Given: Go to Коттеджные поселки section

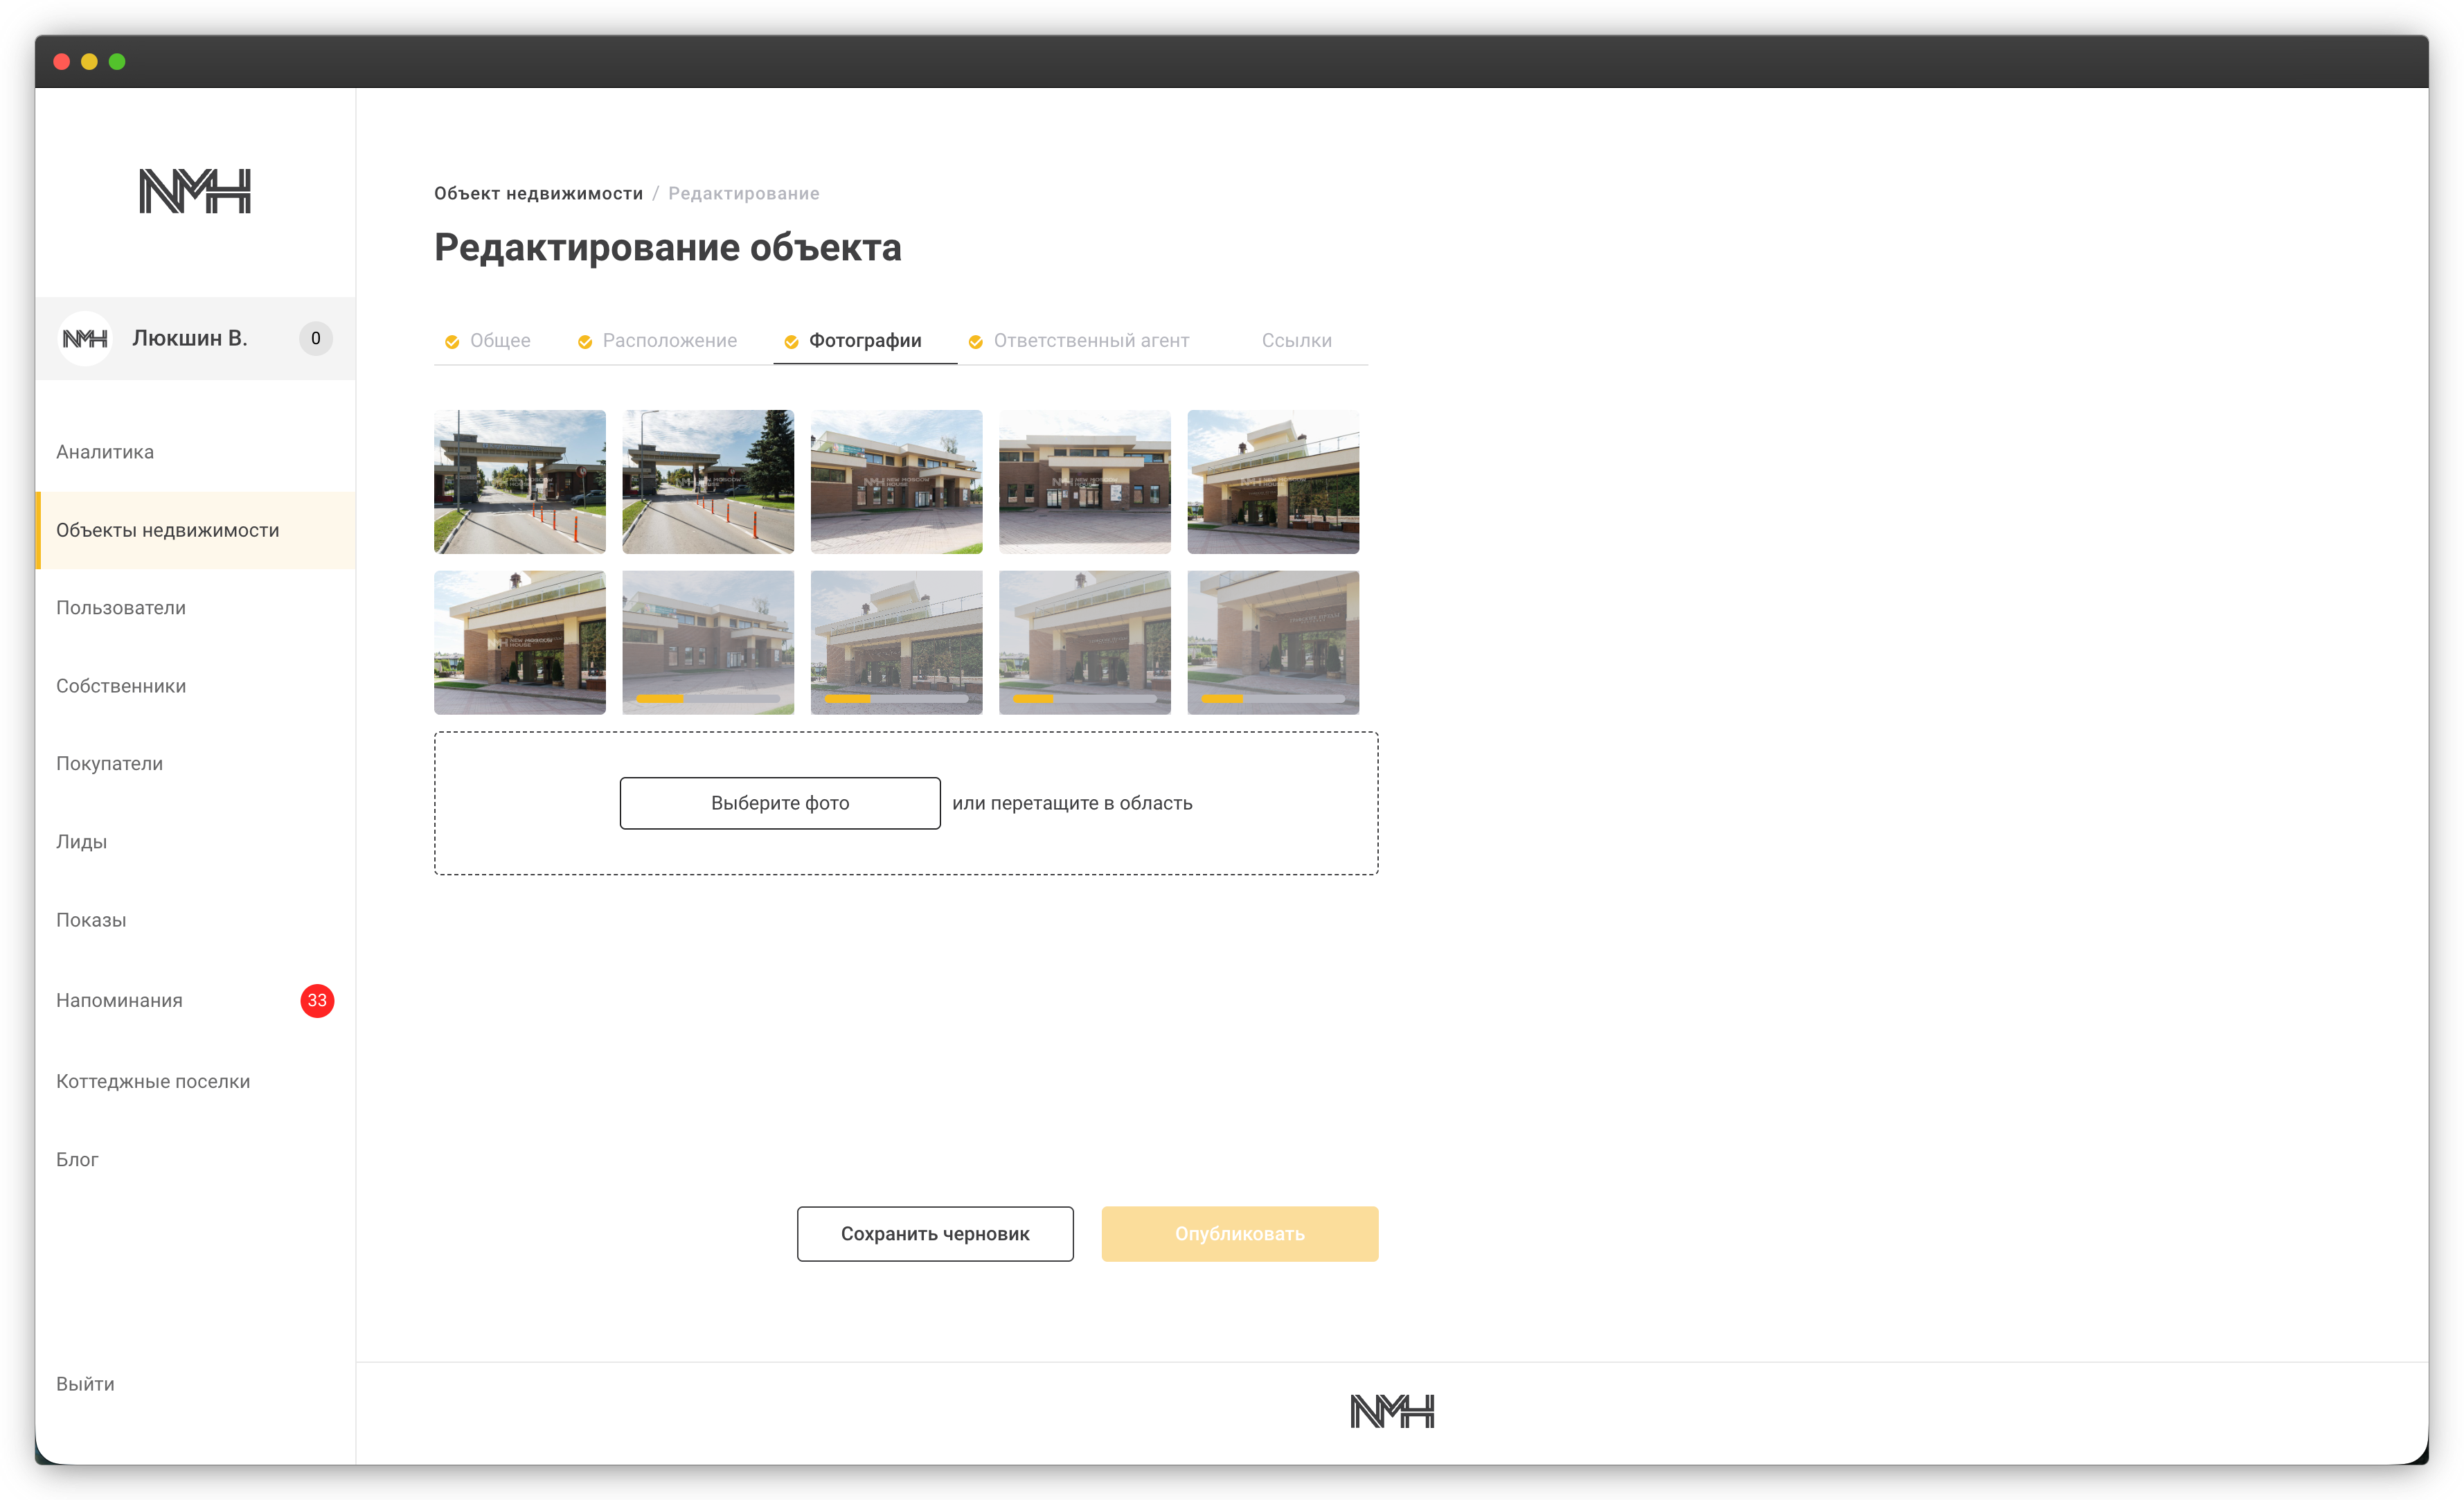Looking at the screenshot, I should point(153,1081).
